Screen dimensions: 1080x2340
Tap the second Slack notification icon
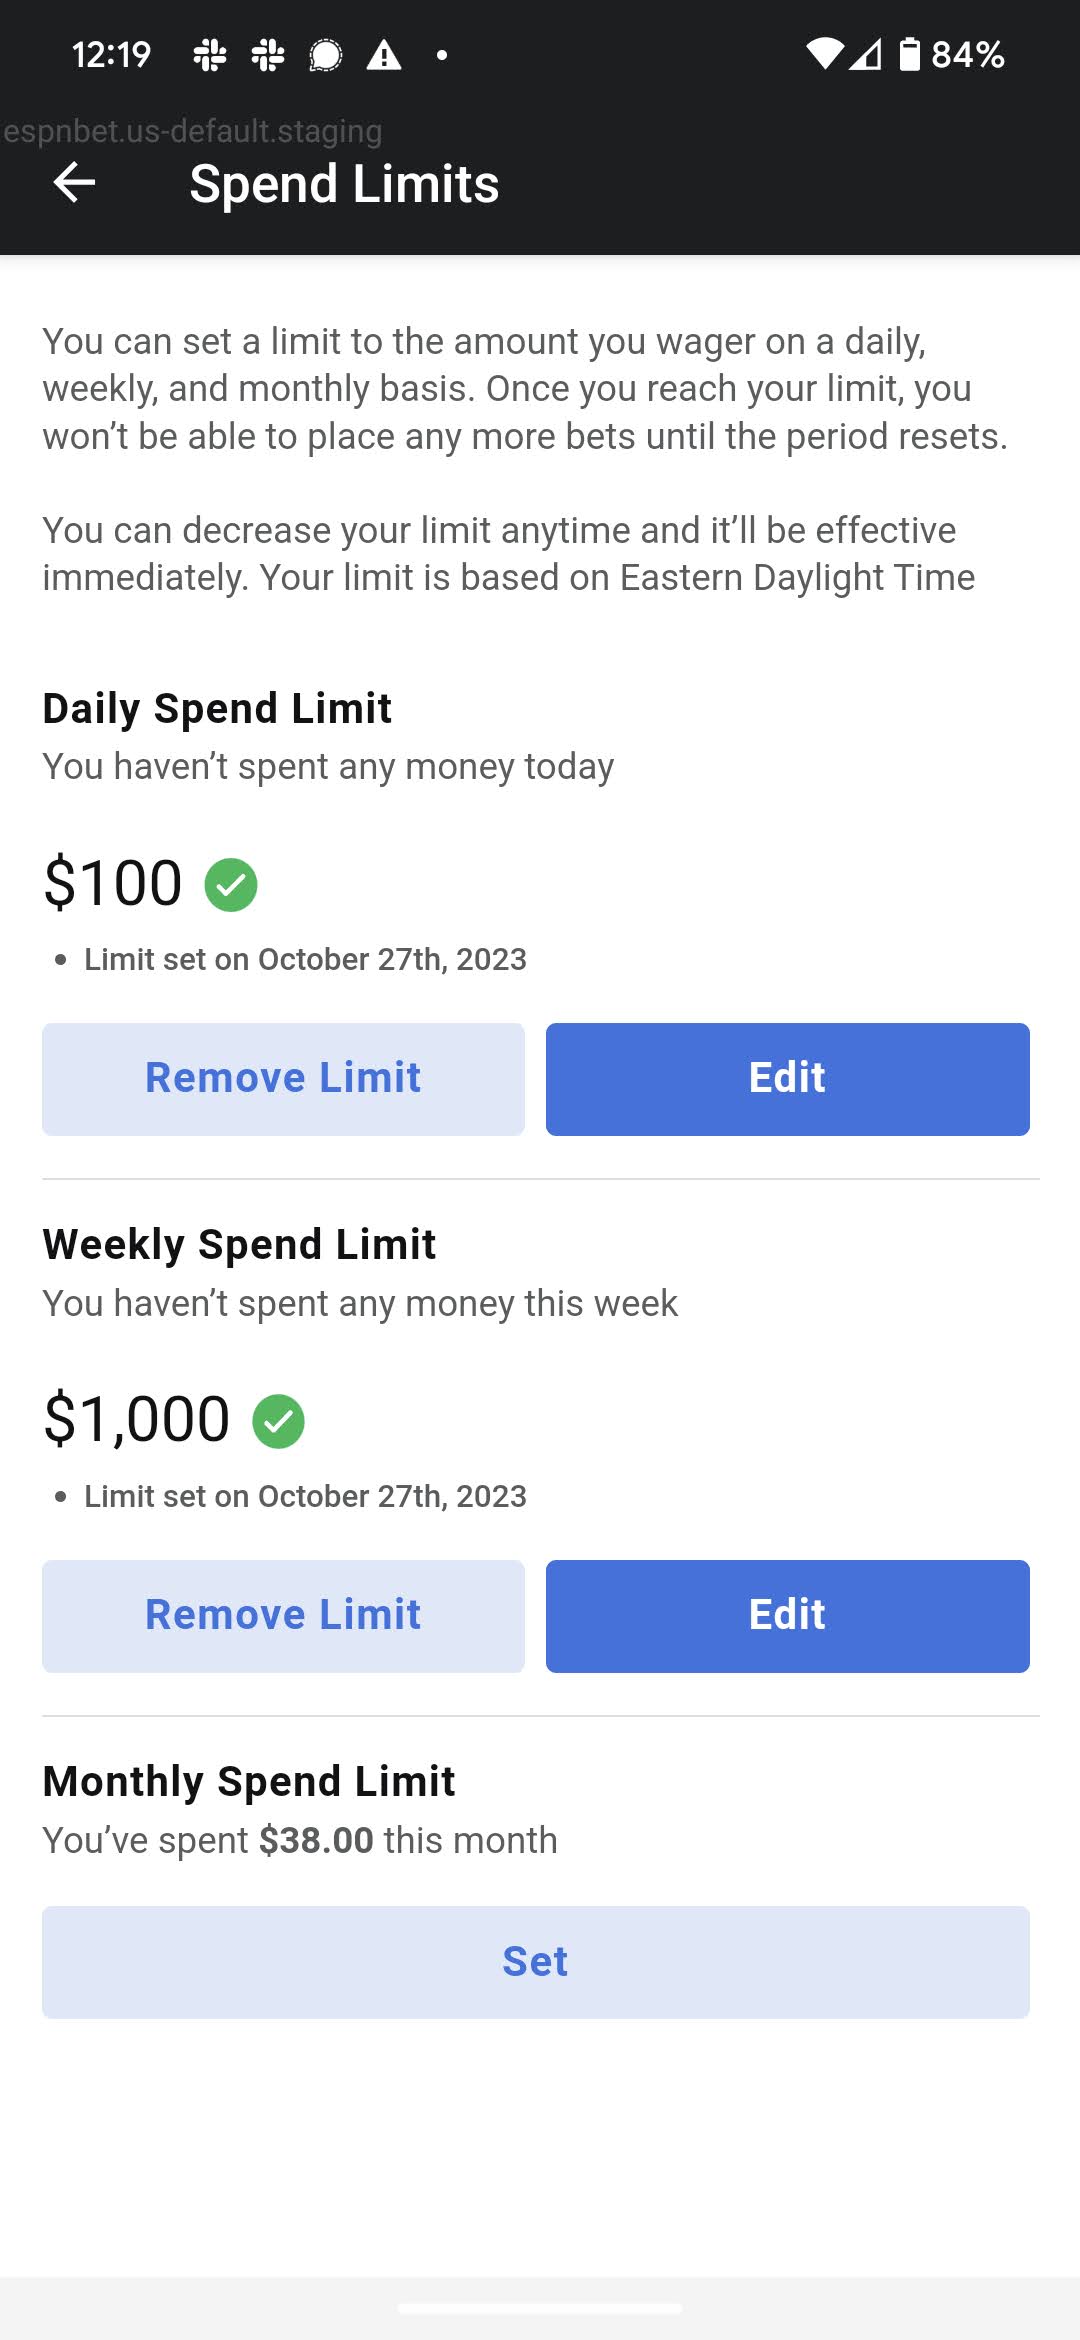click(268, 55)
